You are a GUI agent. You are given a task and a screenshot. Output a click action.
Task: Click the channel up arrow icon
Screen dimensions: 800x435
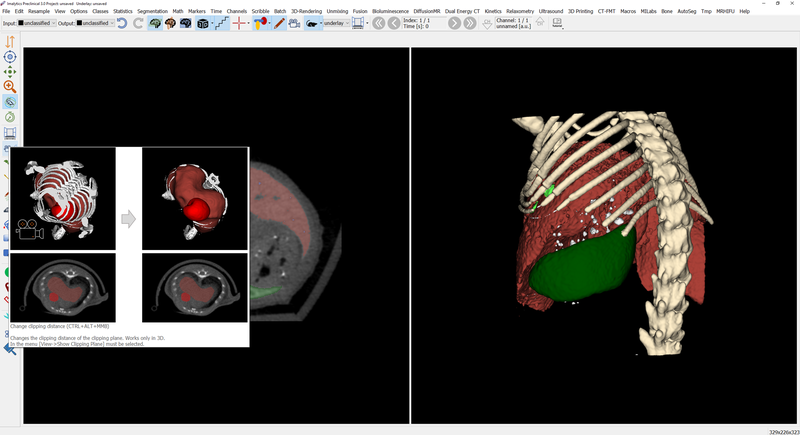[x=540, y=22]
